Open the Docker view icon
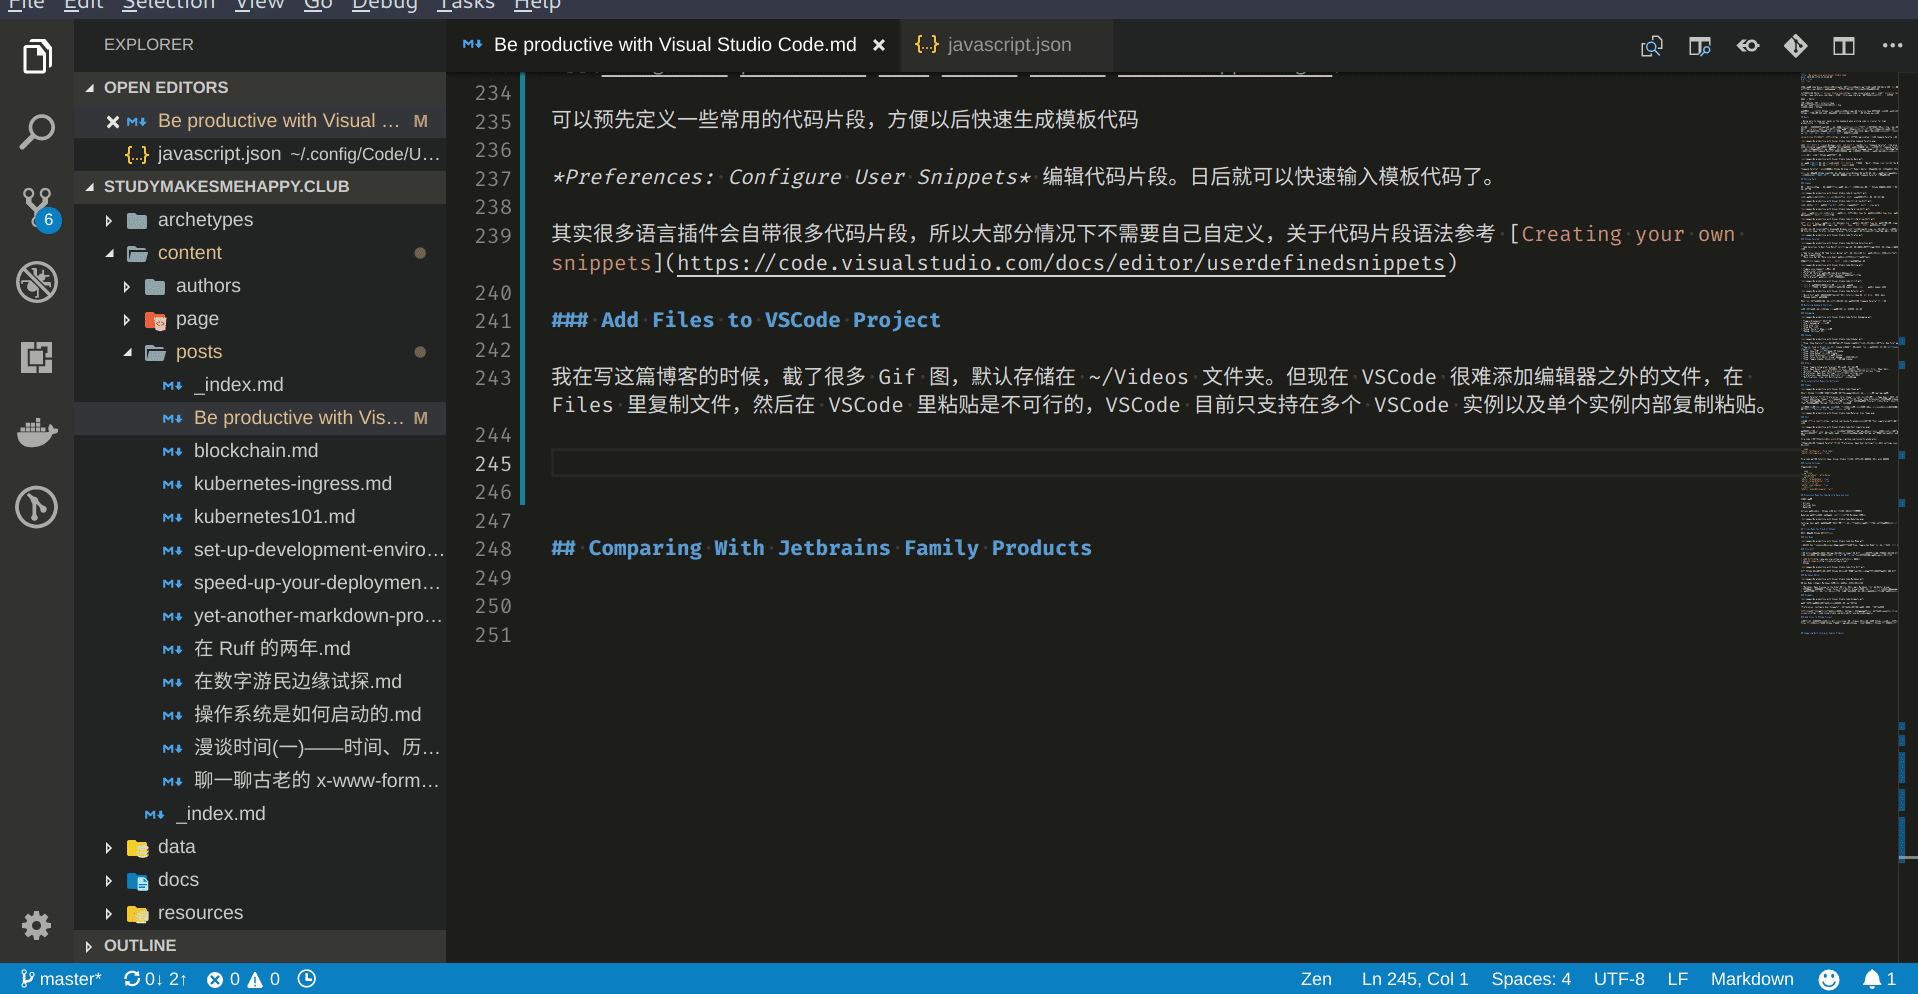The image size is (1918, 994). [37, 432]
